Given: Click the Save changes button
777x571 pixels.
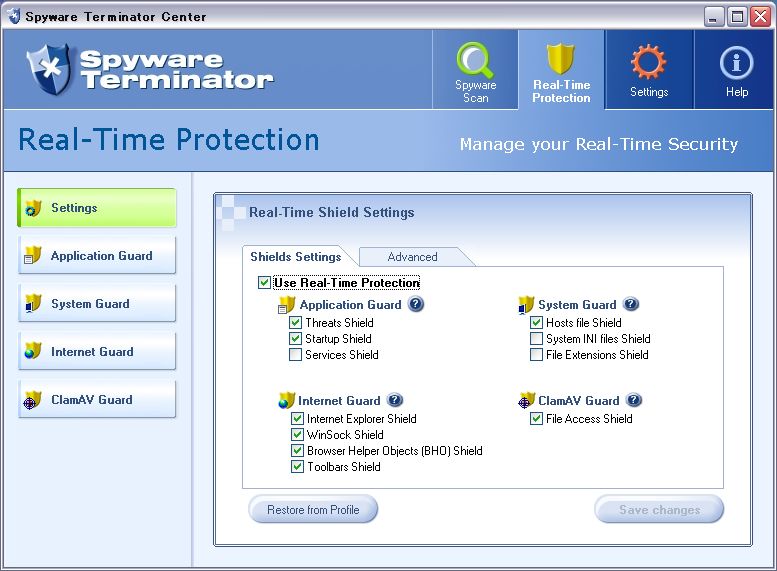Looking at the screenshot, I should [659, 510].
